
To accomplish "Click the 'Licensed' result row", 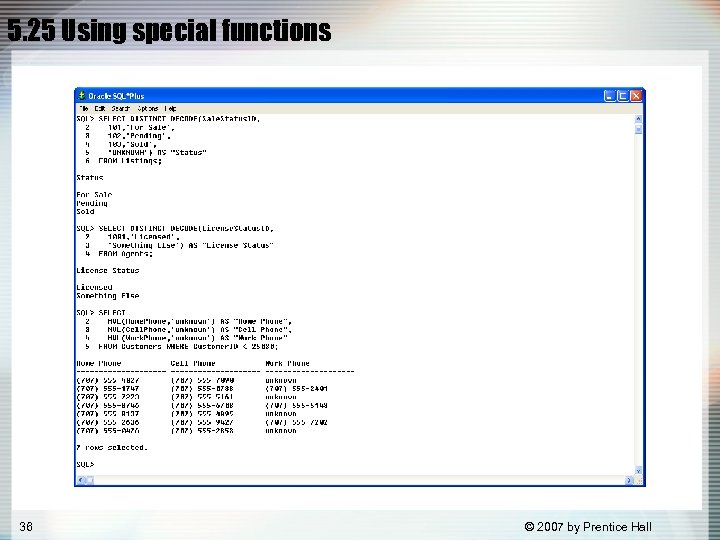I will [x=94, y=287].
